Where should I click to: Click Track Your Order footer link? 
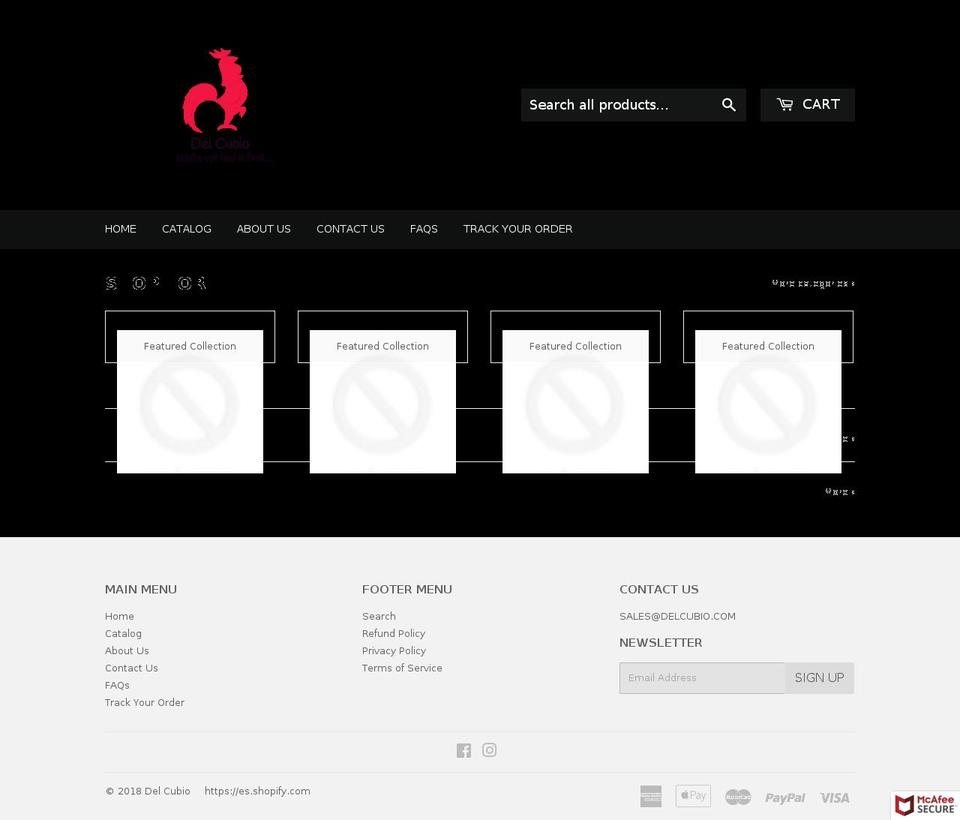(144, 702)
